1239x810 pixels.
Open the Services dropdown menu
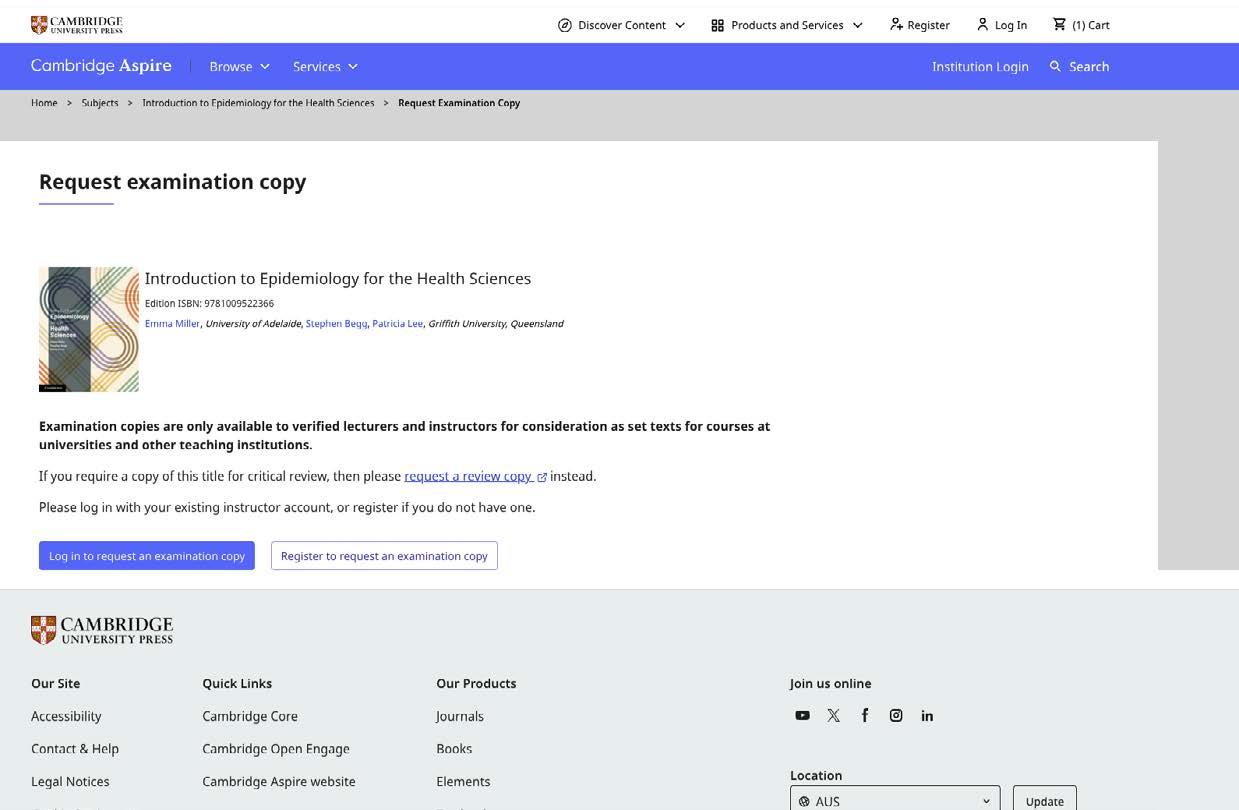coord(325,66)
